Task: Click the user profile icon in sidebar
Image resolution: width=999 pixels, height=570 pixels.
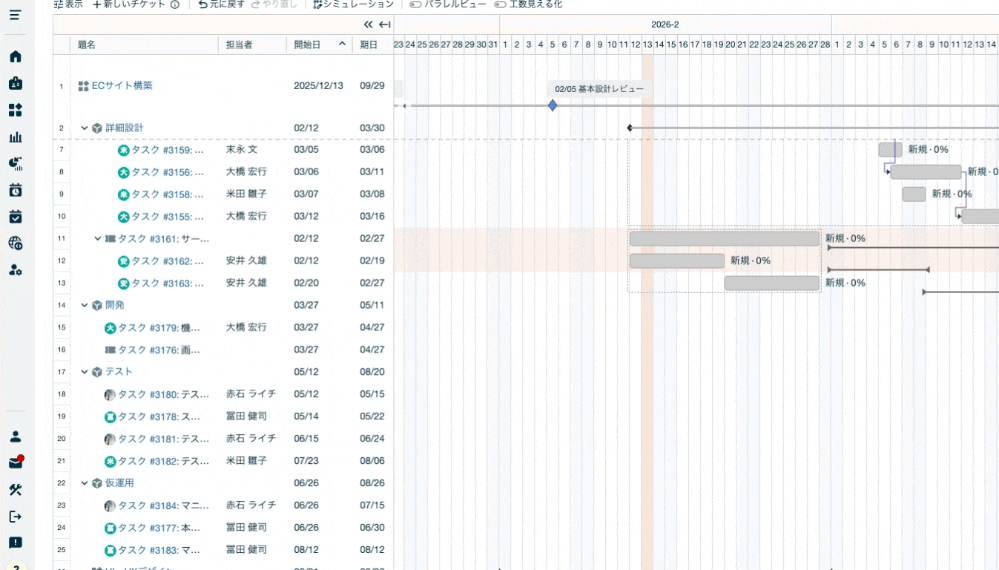Action: click(x=15, y=437)
